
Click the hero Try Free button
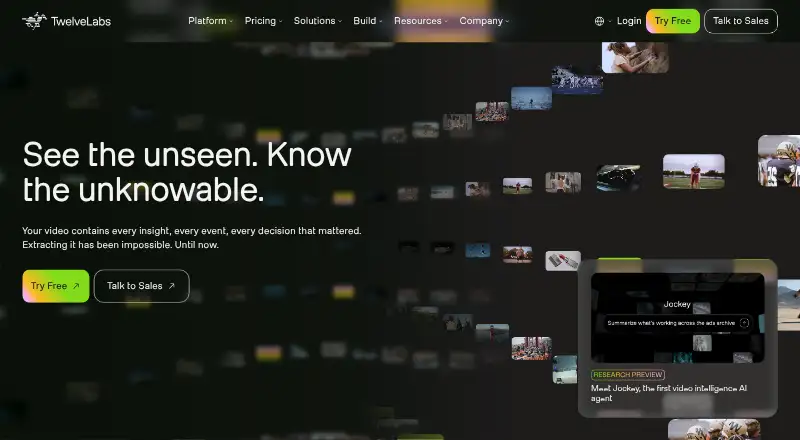click(56, 286)
